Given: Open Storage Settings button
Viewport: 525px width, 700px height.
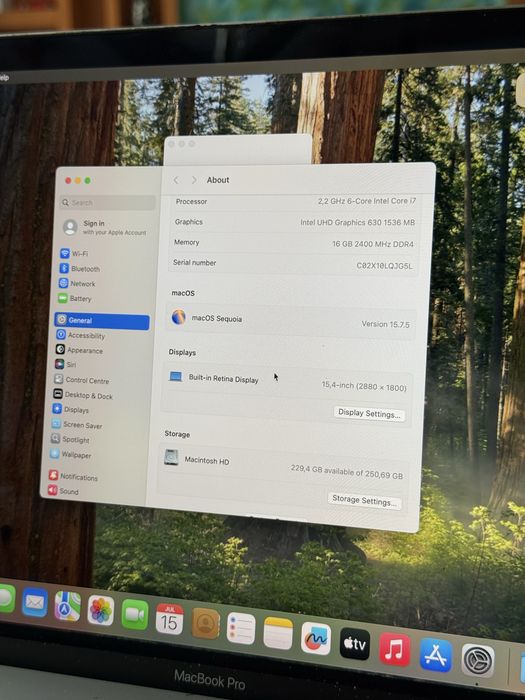Looking at the screenshot, I should point(365,500).
